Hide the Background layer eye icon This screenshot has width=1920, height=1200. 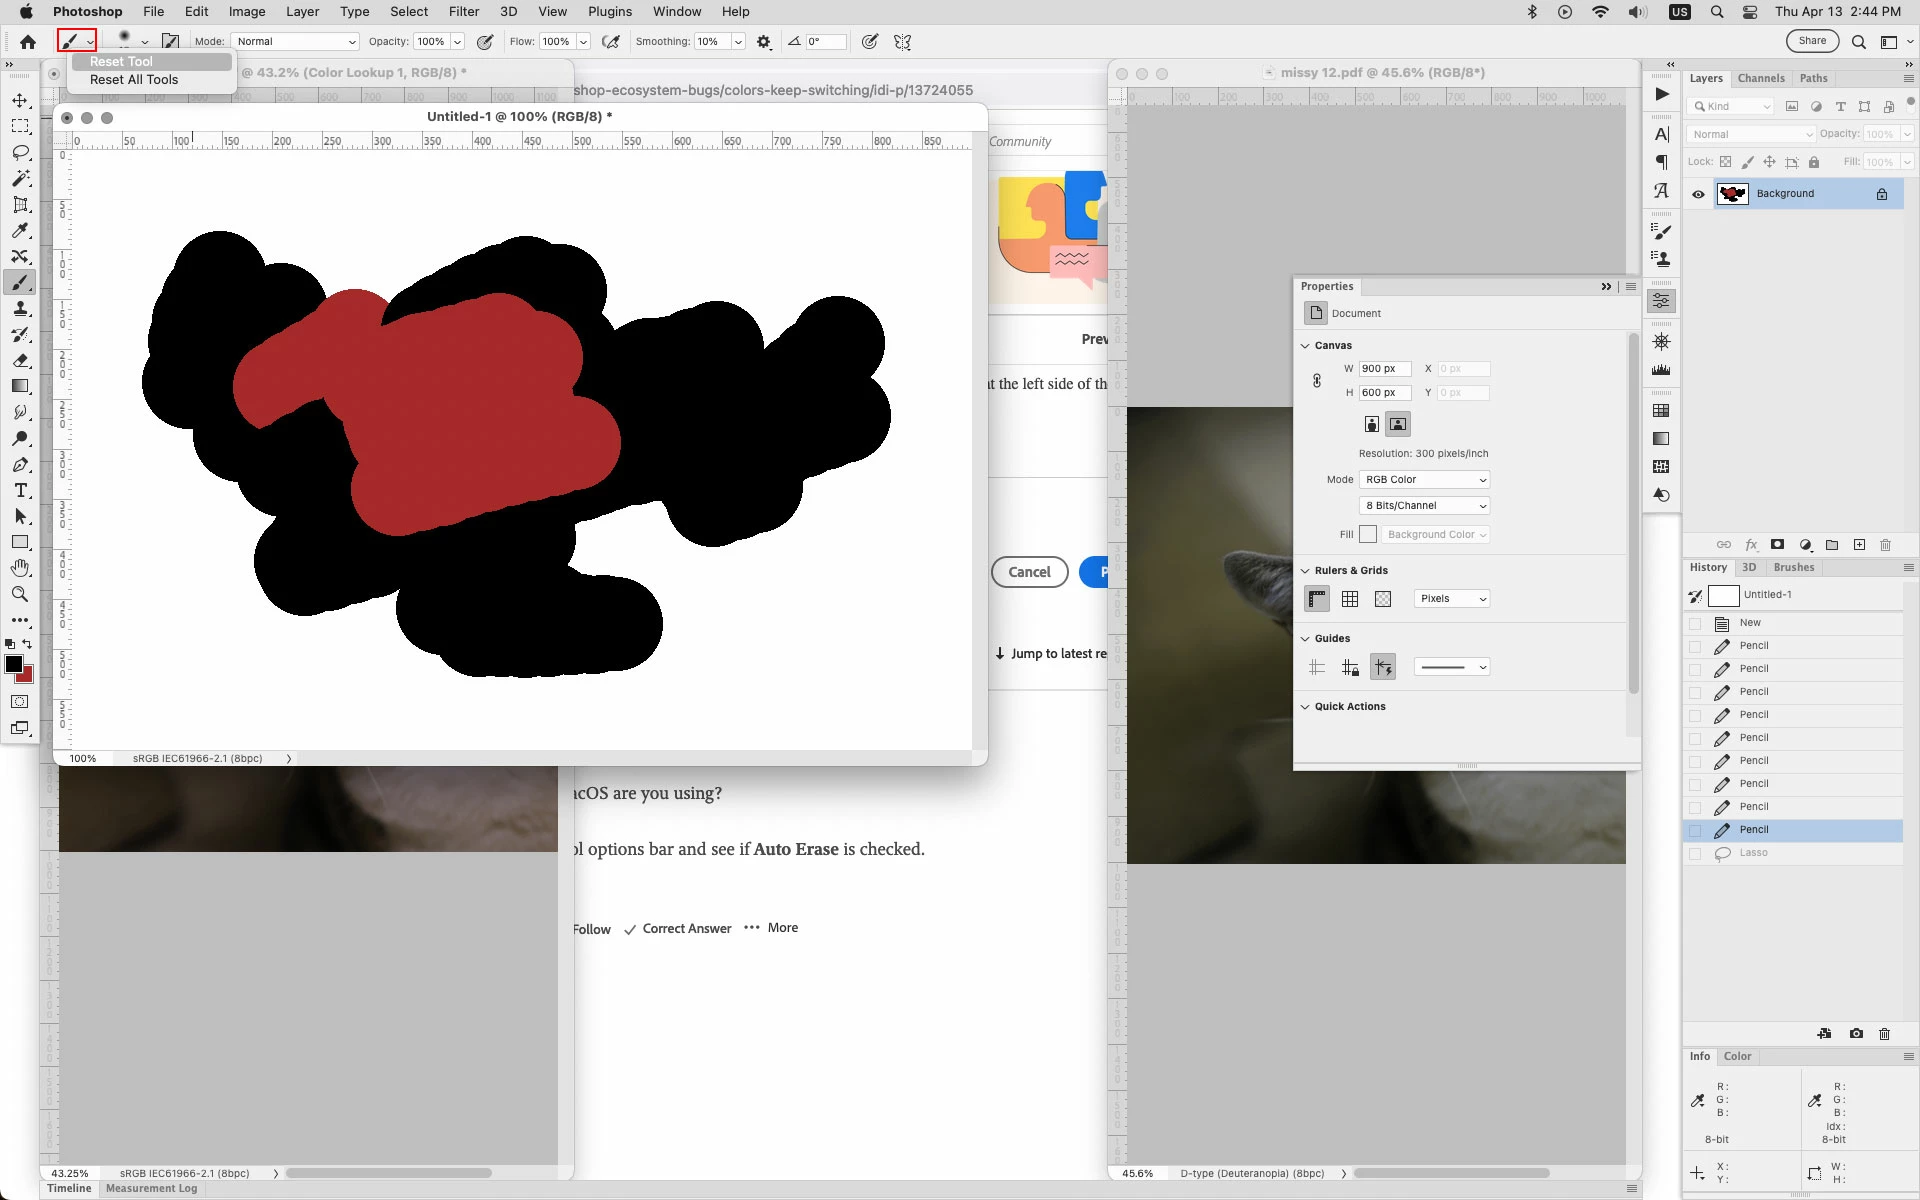(1698, 194)
